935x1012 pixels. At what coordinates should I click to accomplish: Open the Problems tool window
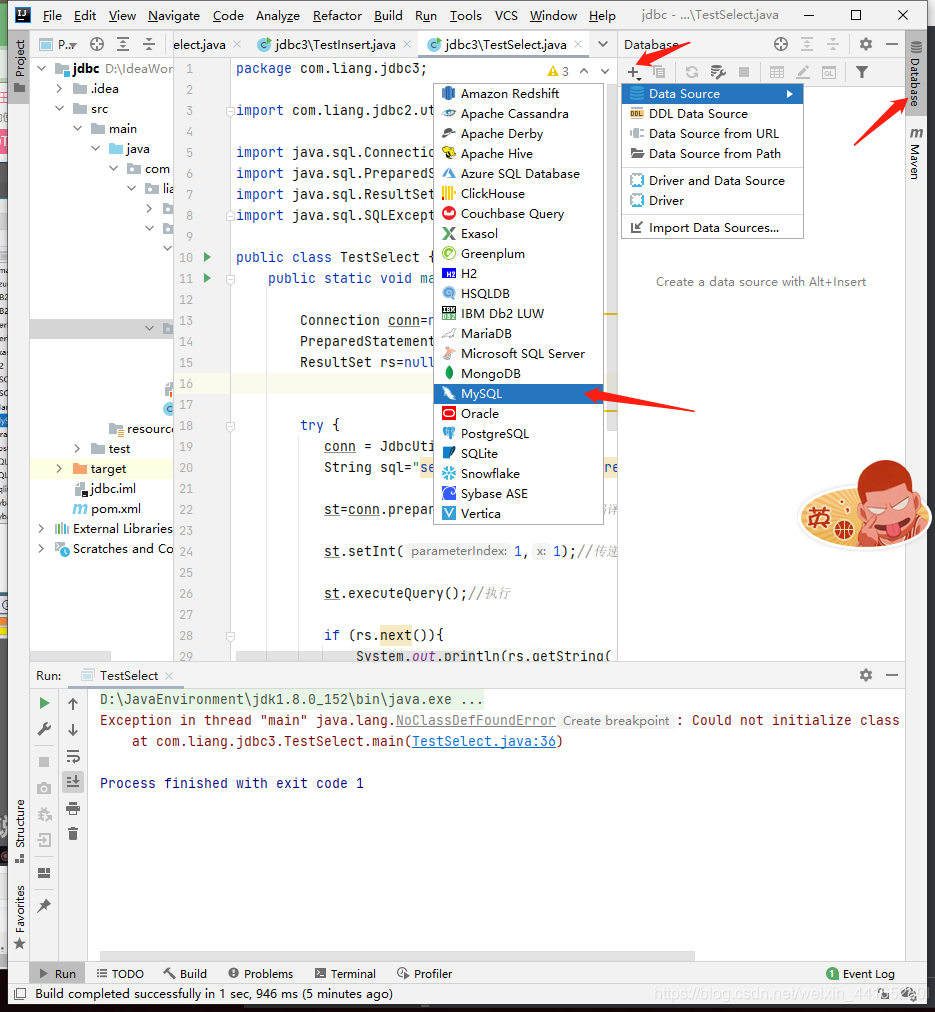pyautogui.click(x=261, y=973)
